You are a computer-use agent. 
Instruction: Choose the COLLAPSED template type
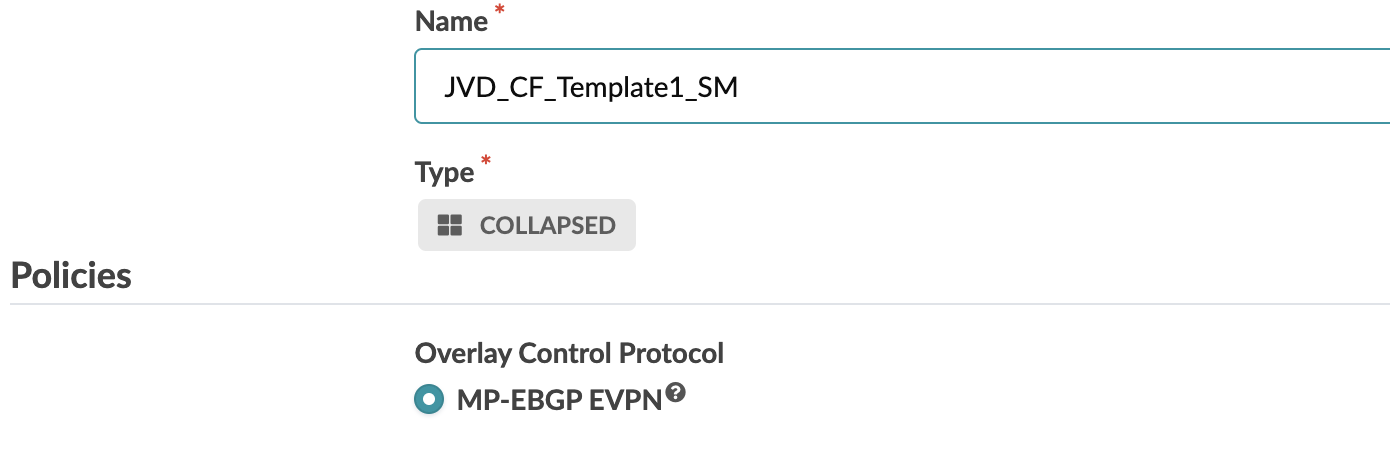click(527, 225)
